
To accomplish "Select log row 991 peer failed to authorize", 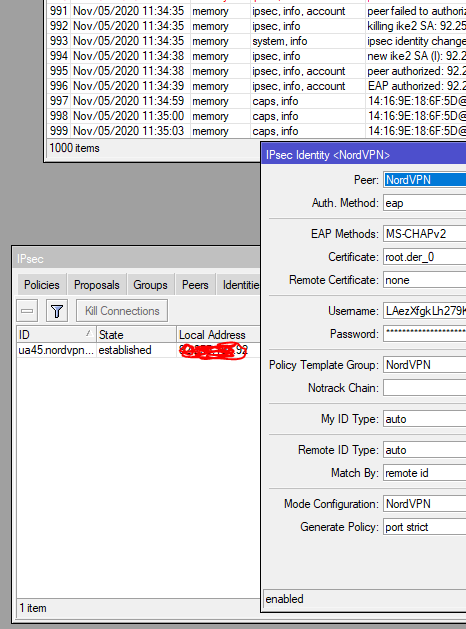I will pyautogui.click(x=257, y=11).
